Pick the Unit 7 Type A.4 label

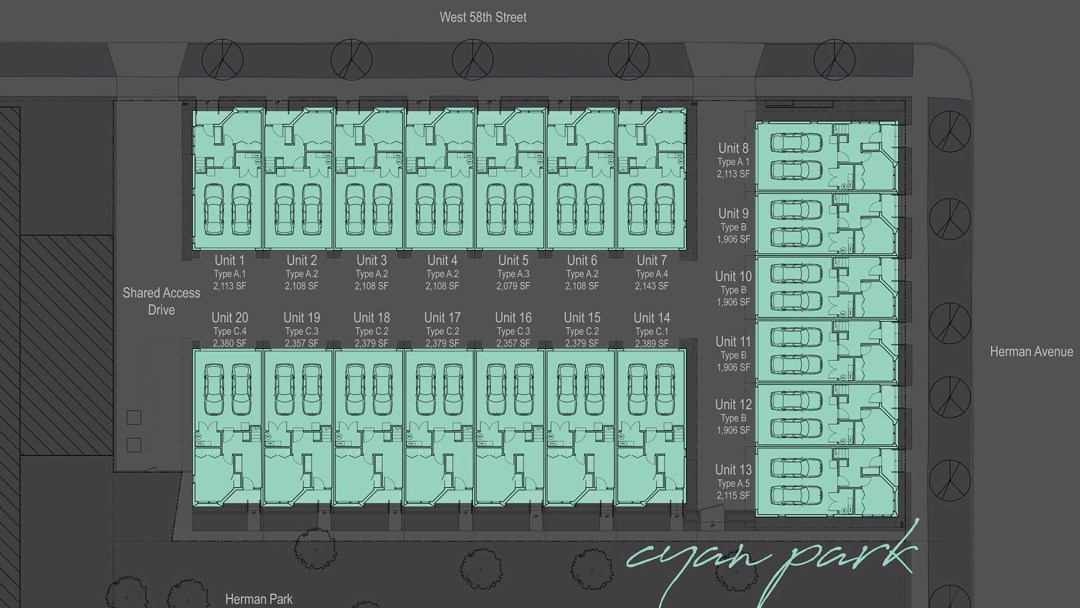[652, 273]
